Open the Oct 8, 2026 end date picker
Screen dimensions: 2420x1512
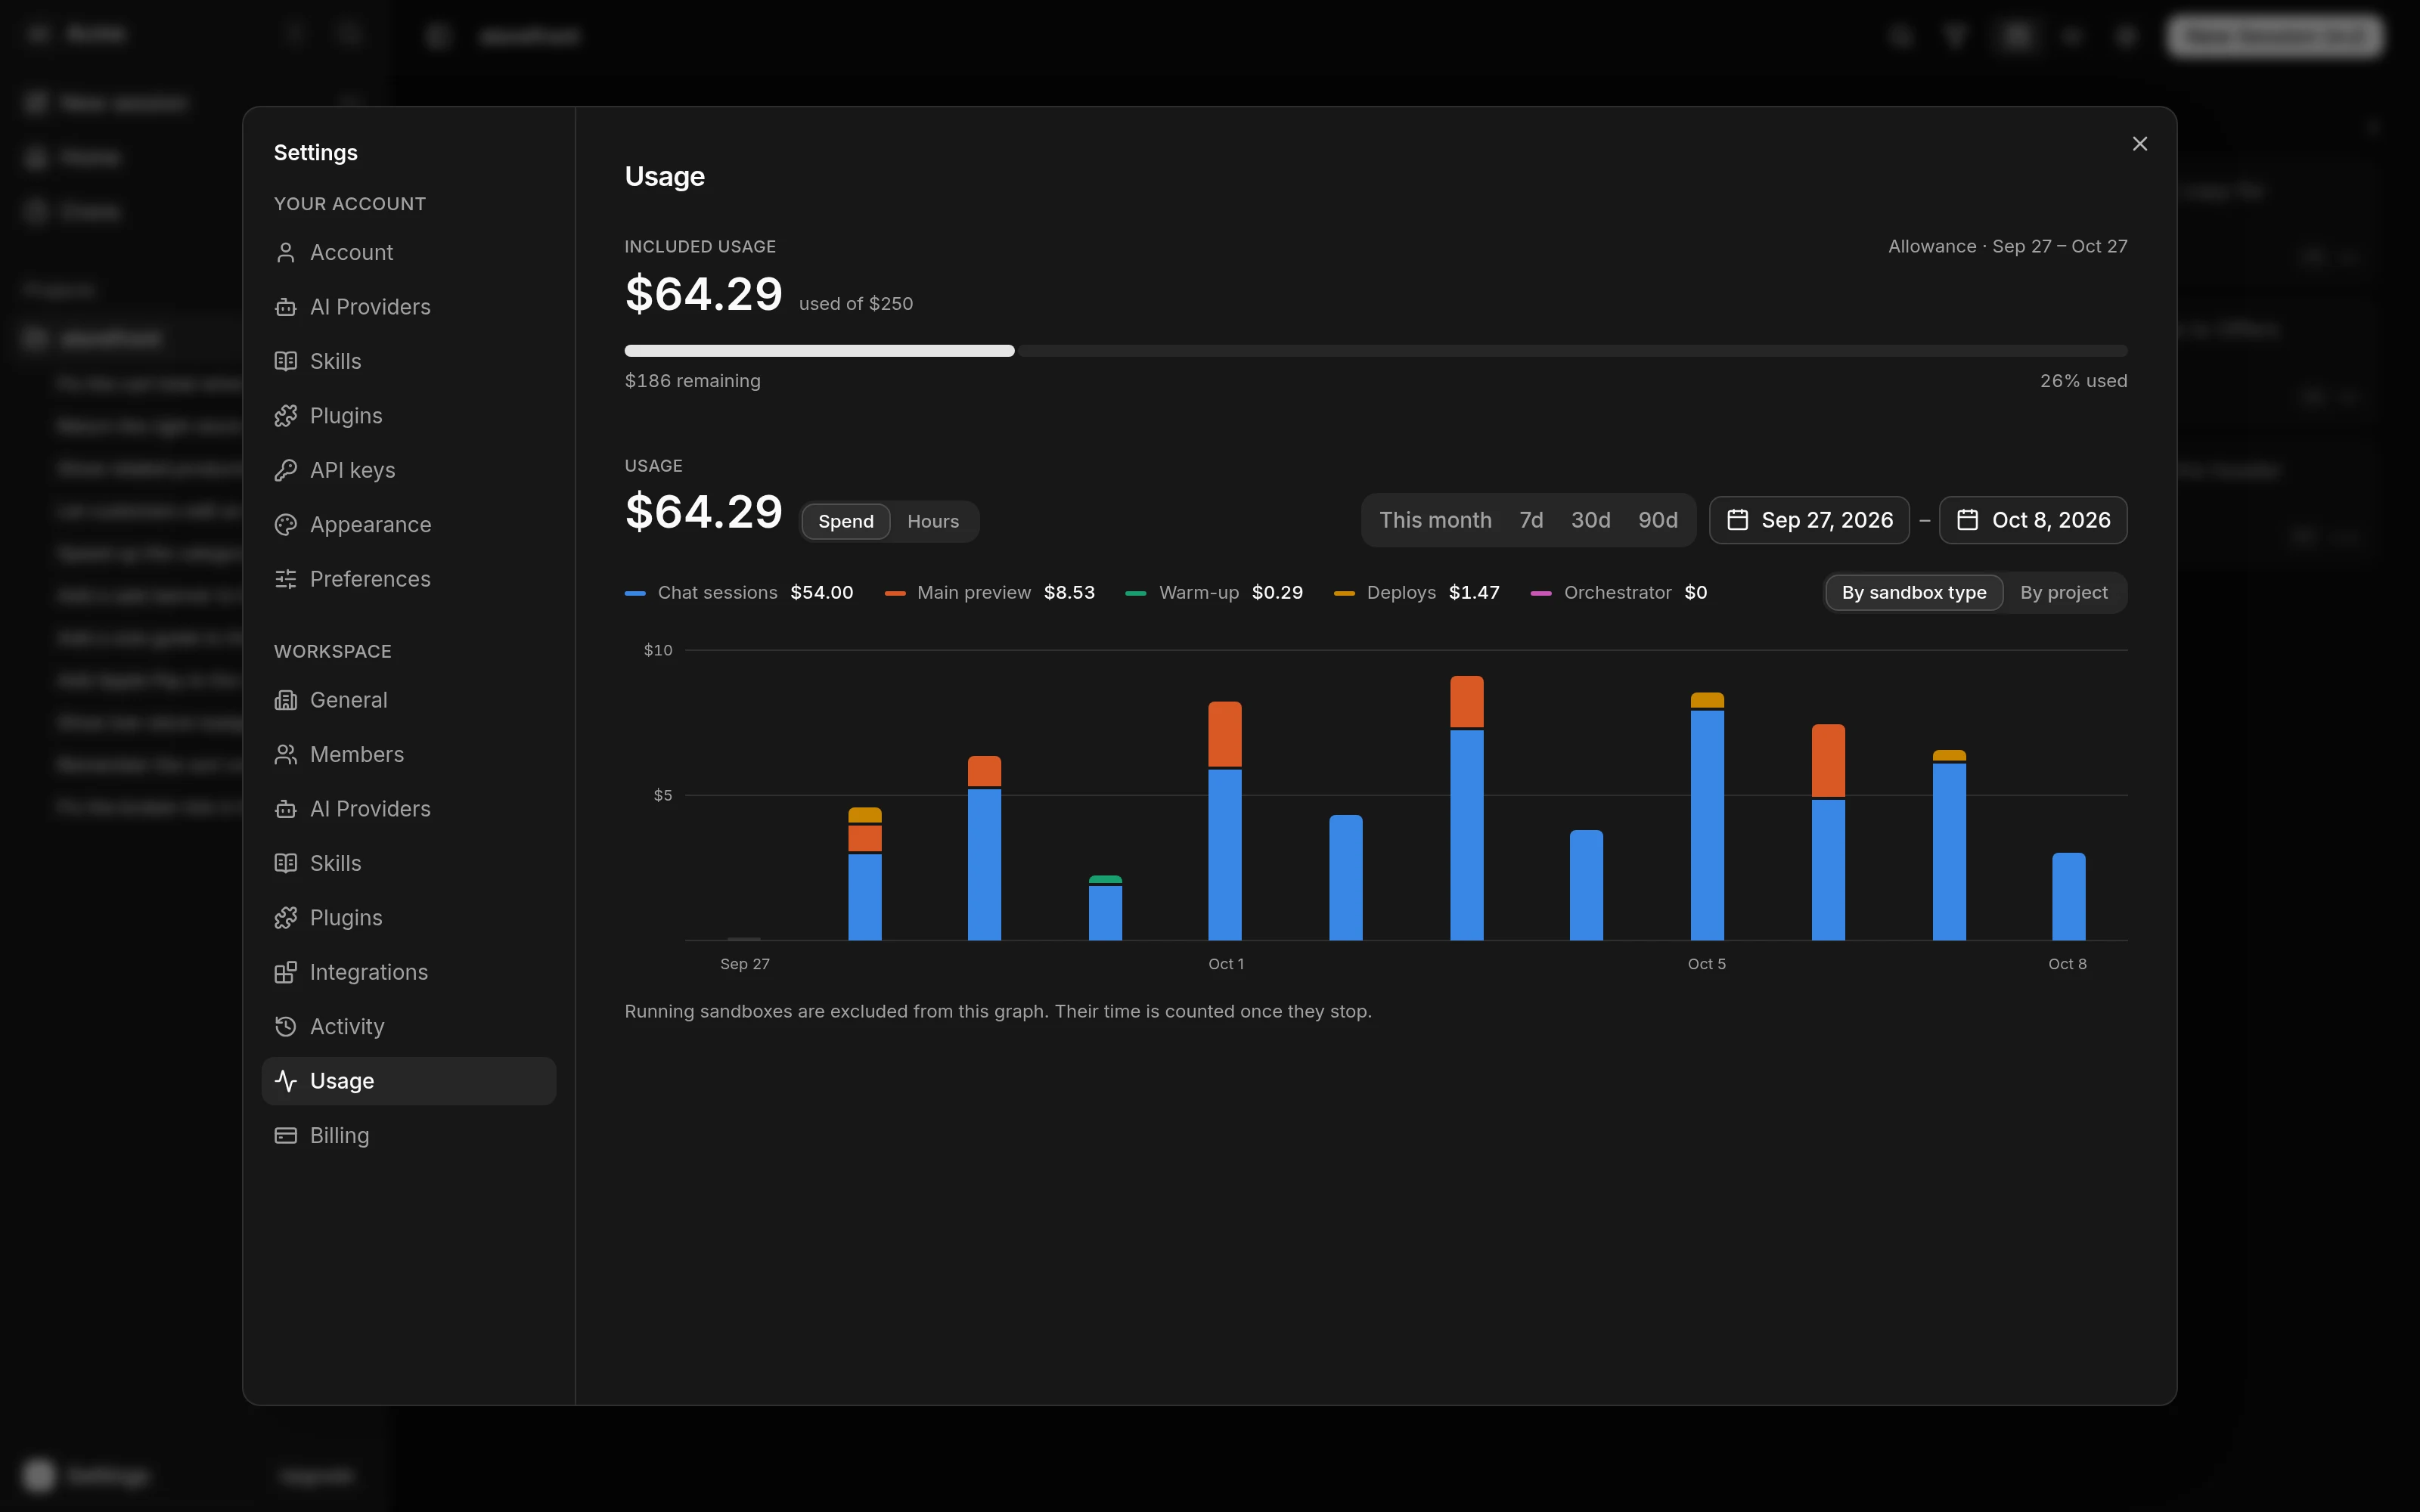(x=2033, y=520)
